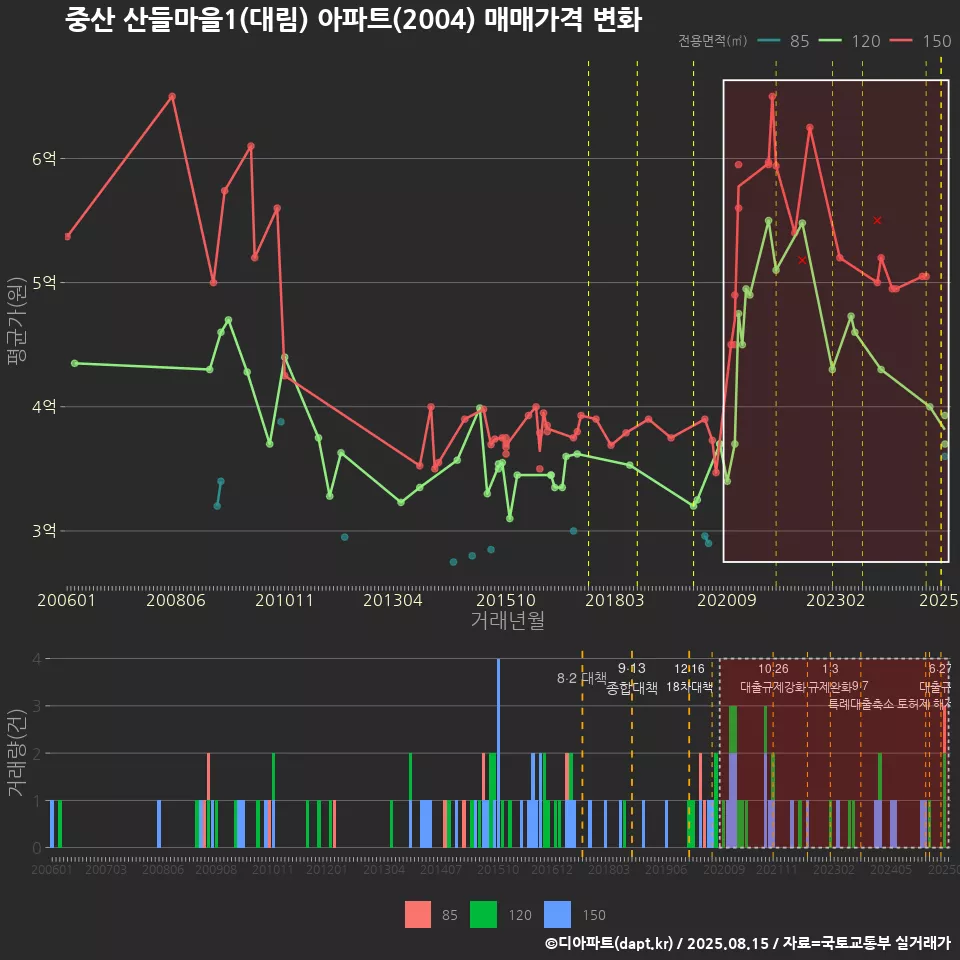Viewport: 960px width, 960px height.
Task: Click the 120 green line legend entry at top
Action: (x=849, y=41)
